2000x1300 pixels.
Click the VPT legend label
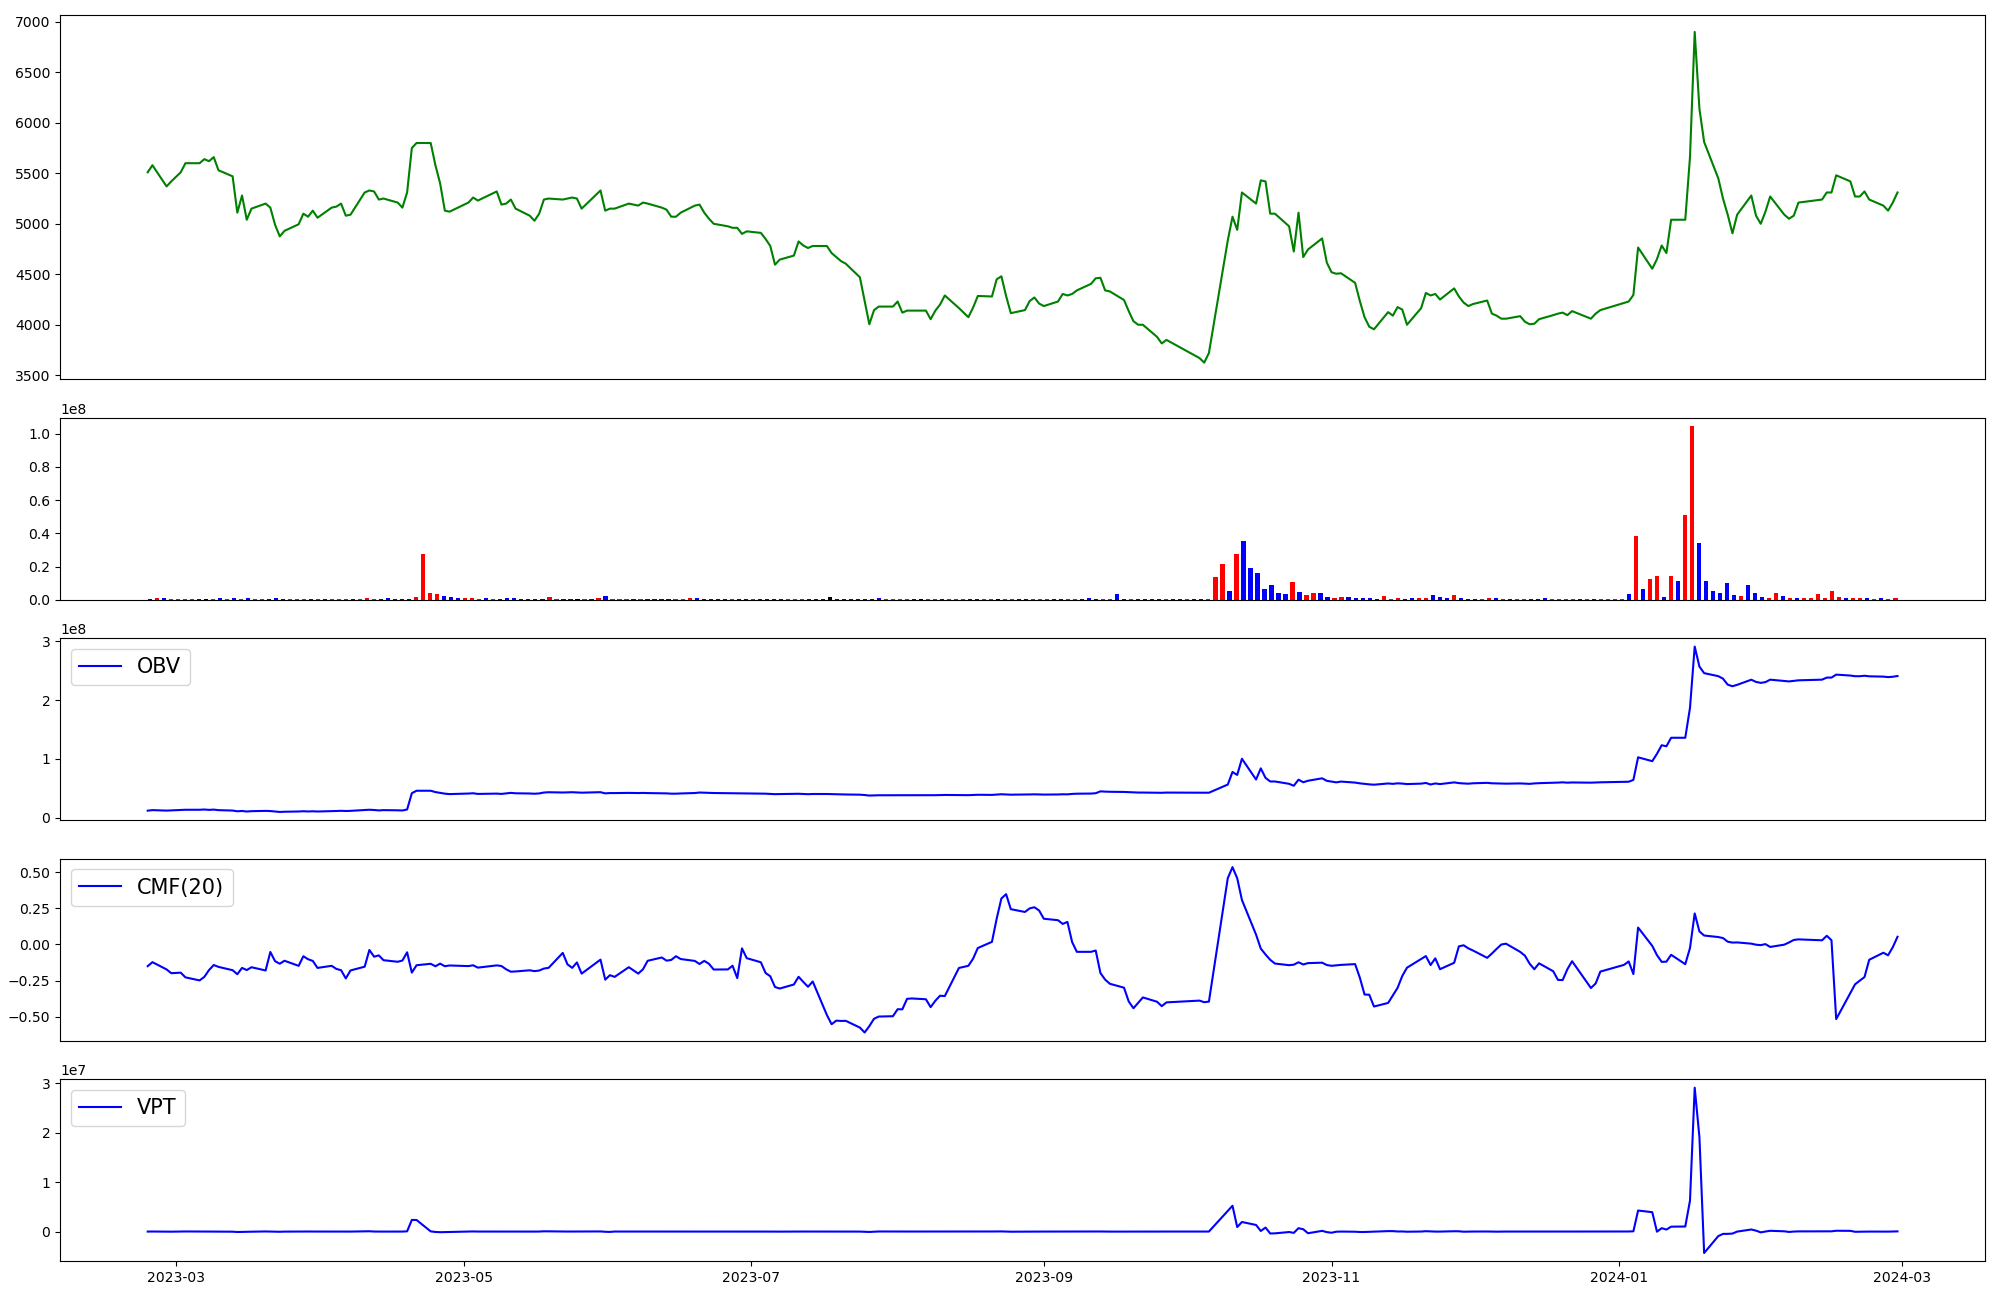156,1107
